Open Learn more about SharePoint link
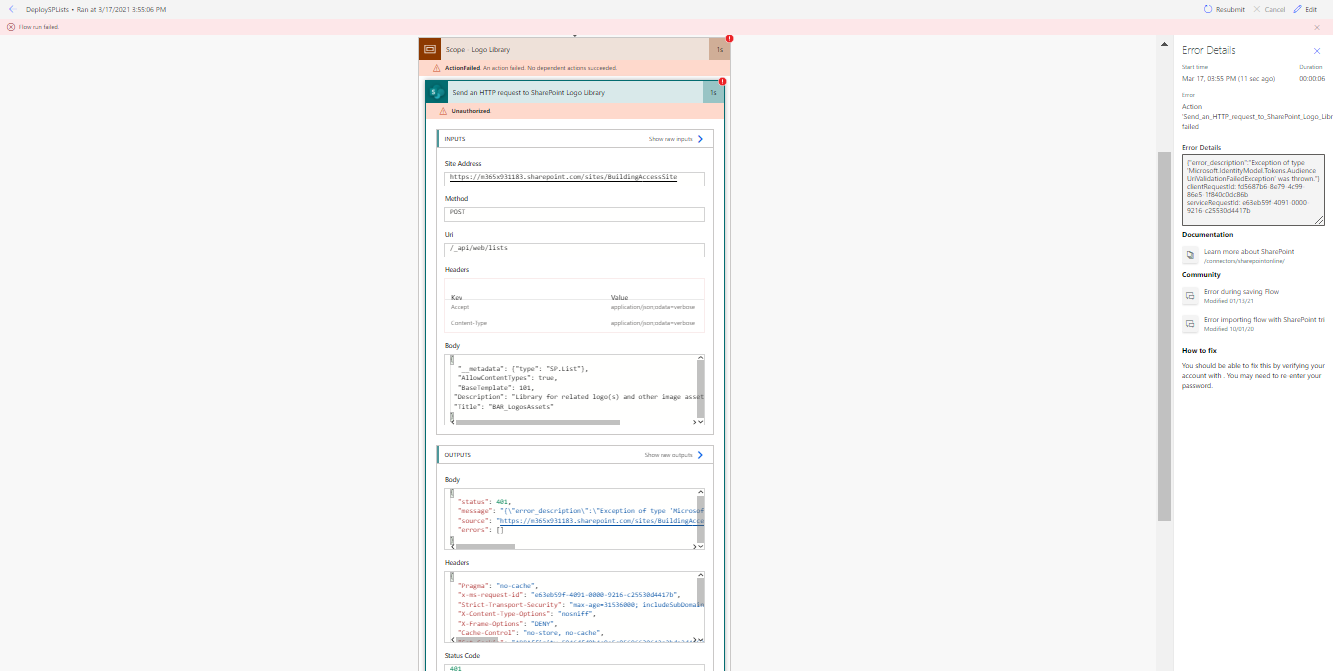 (x=1249, y=252)
